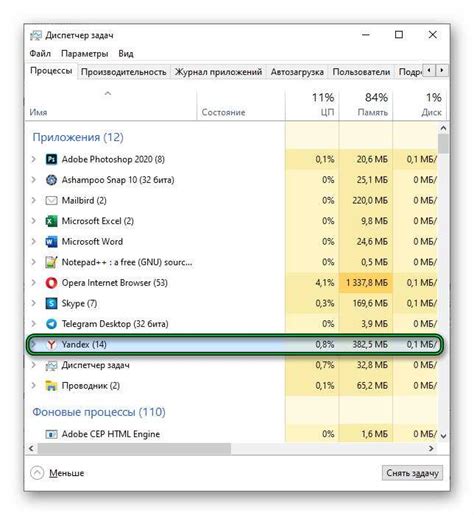Click the Microsoft Excel icon
This screenshot has width=474, height=515.
click(x=51, y=221)
